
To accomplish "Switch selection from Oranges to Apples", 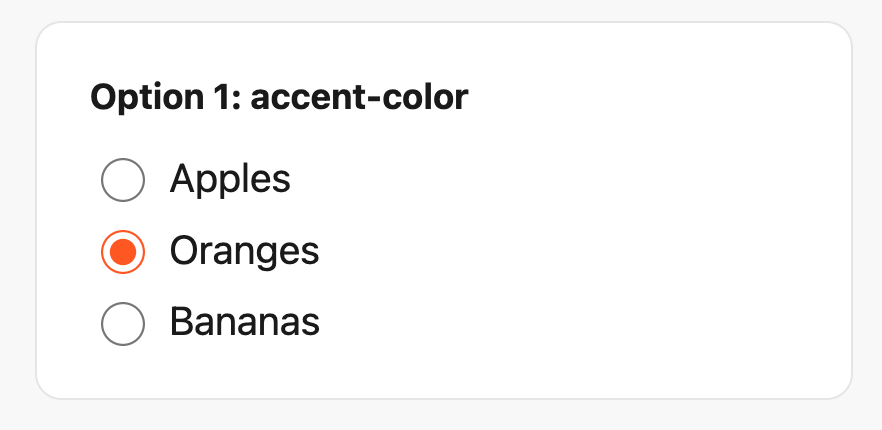I will click(123, 180).
